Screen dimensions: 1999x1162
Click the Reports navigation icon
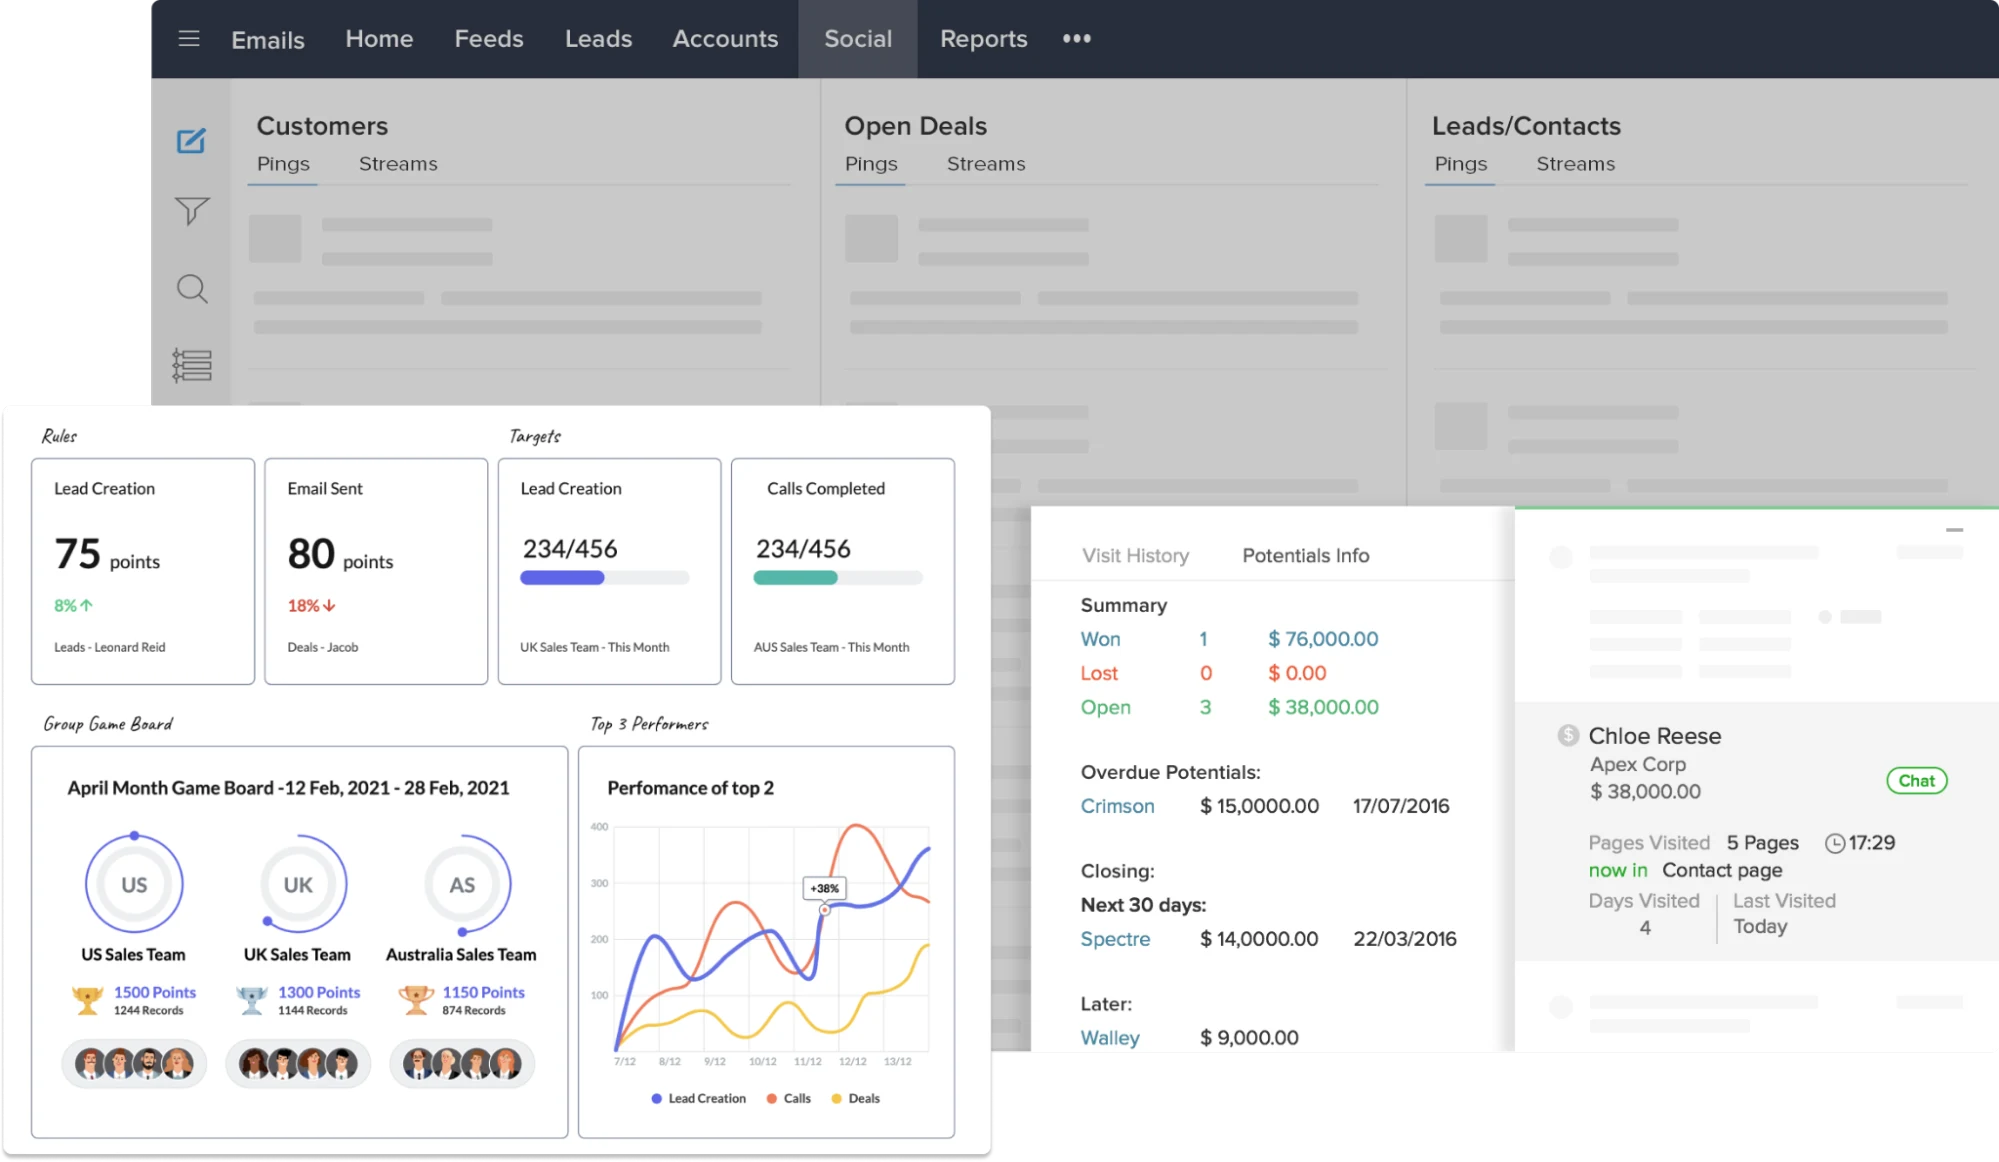pyautogui.click(x=984, y=39)
